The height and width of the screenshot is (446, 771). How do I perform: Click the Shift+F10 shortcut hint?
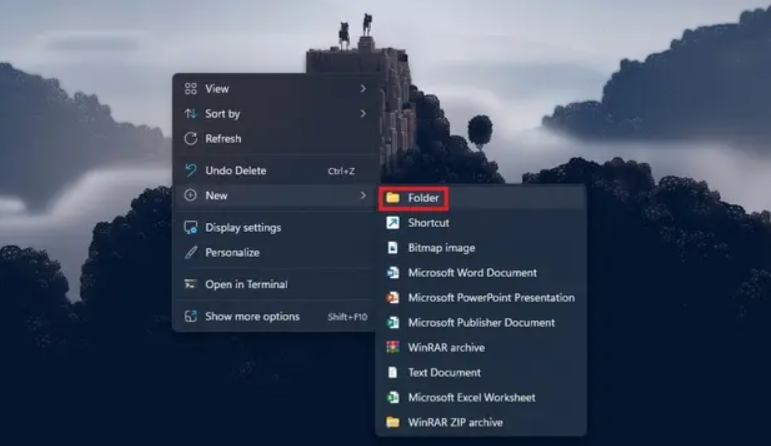[x=348, y=317]
